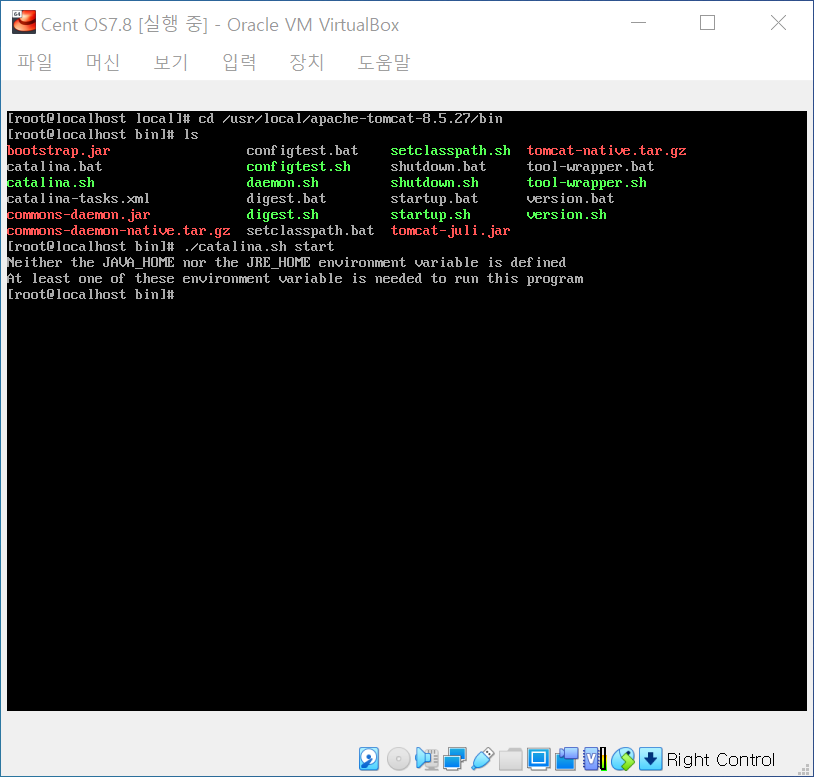Image resolution: width=814 pixels, height=777 pixels.
Task: Click the hard disk activity status icon
Action: coord(369,759)
